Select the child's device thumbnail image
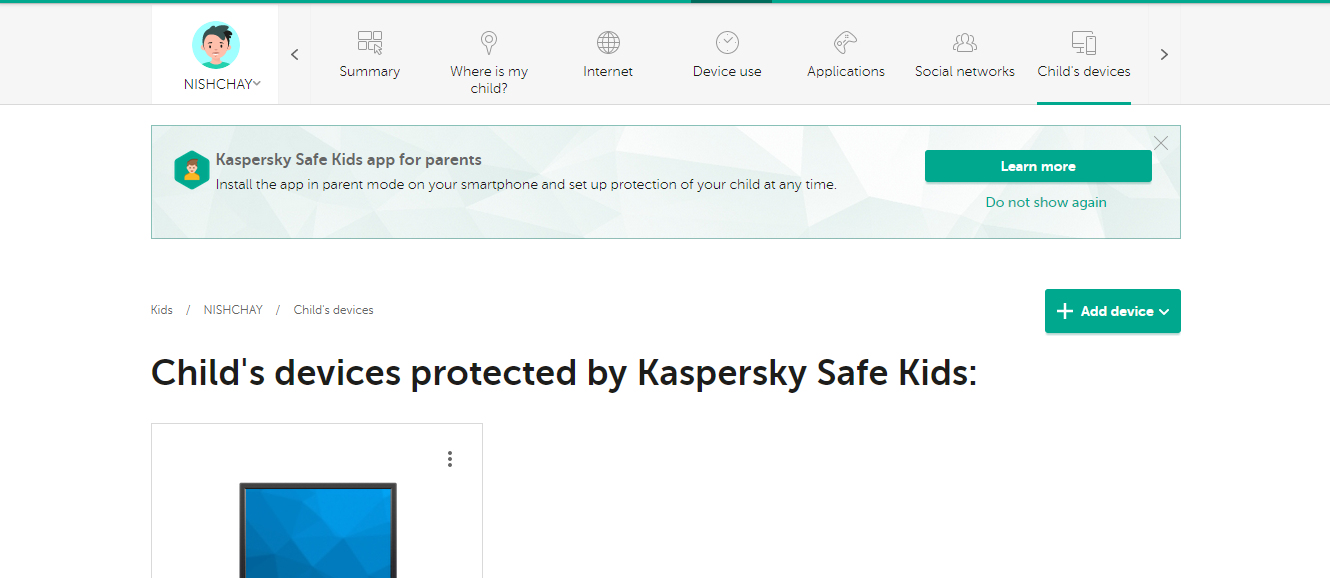This screenshot has height=578, width=1330. coord(318,530)
